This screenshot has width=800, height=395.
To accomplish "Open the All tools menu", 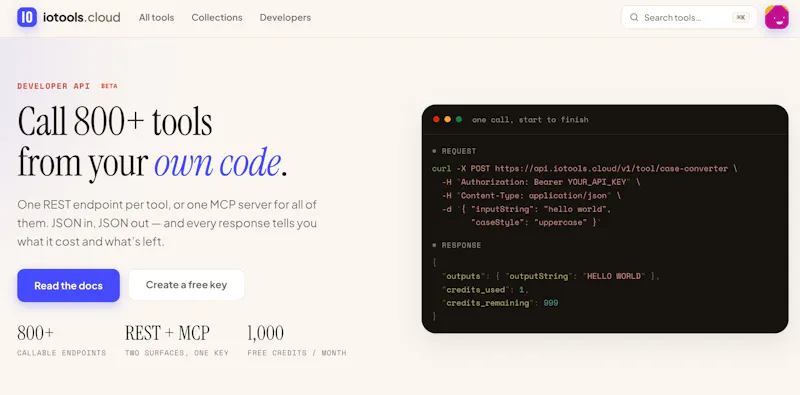I will [156, 17].
